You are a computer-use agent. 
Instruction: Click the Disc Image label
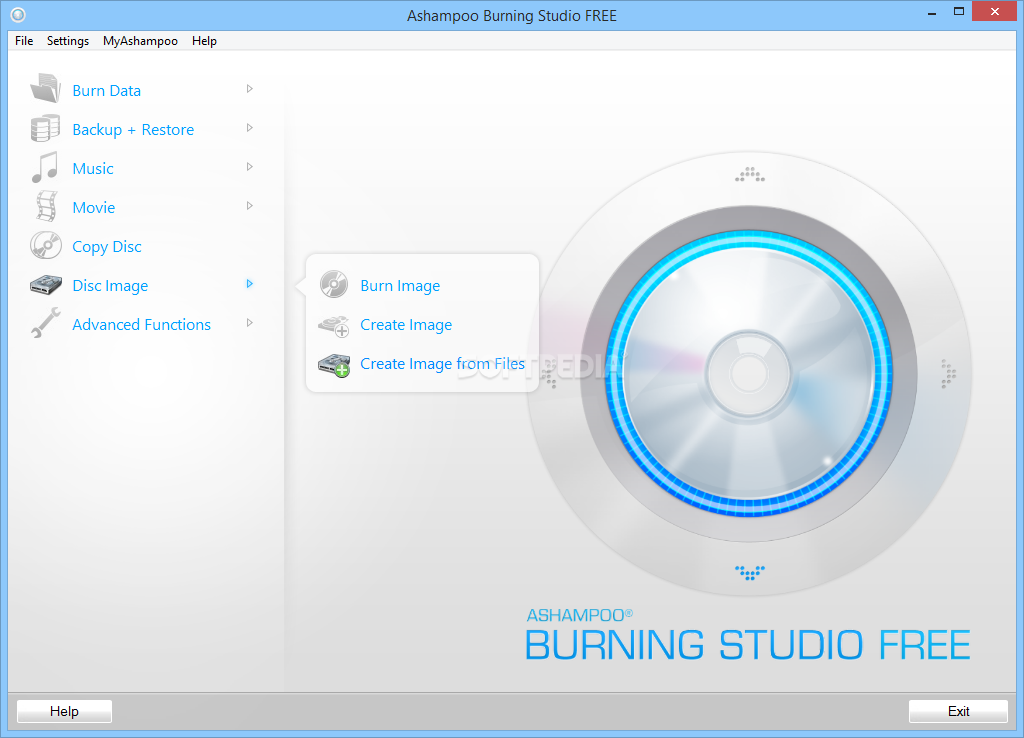[x=110, y=286]
